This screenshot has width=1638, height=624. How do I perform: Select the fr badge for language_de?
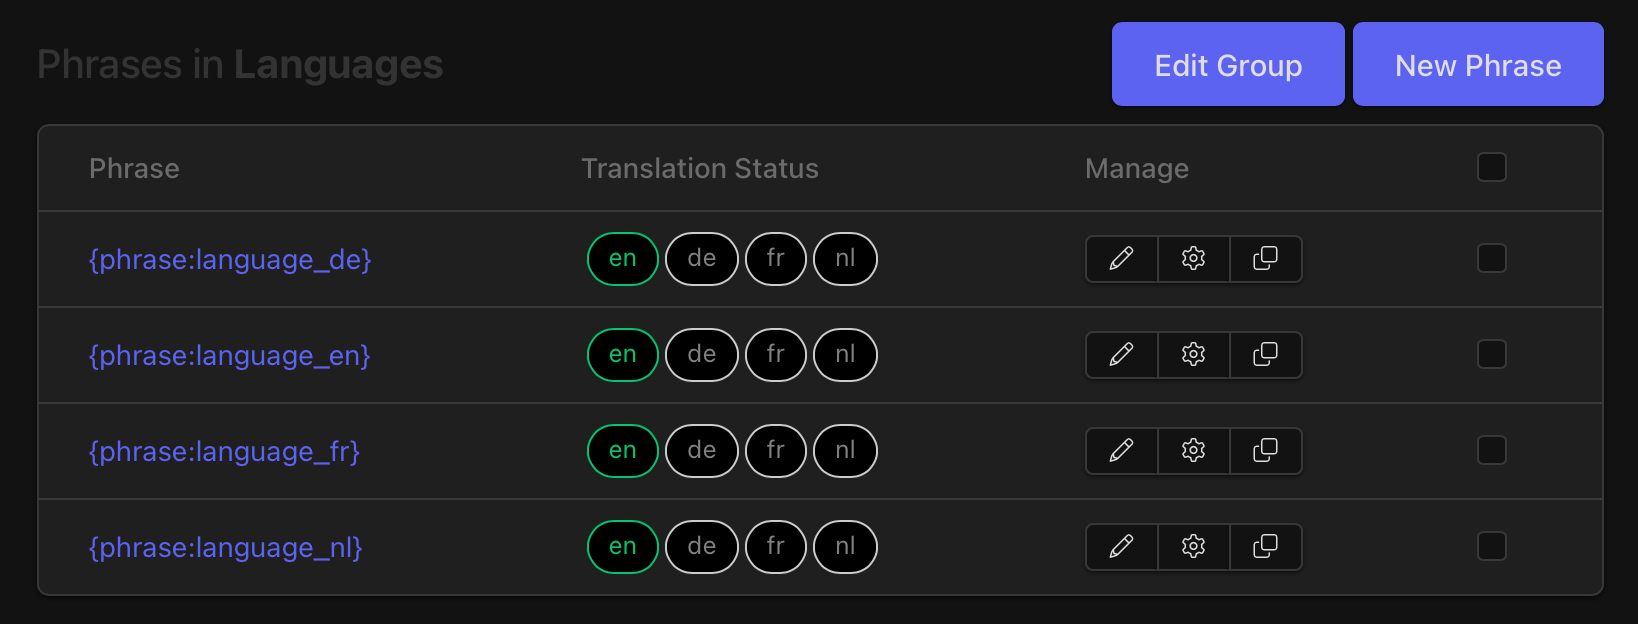click(776, 259)
